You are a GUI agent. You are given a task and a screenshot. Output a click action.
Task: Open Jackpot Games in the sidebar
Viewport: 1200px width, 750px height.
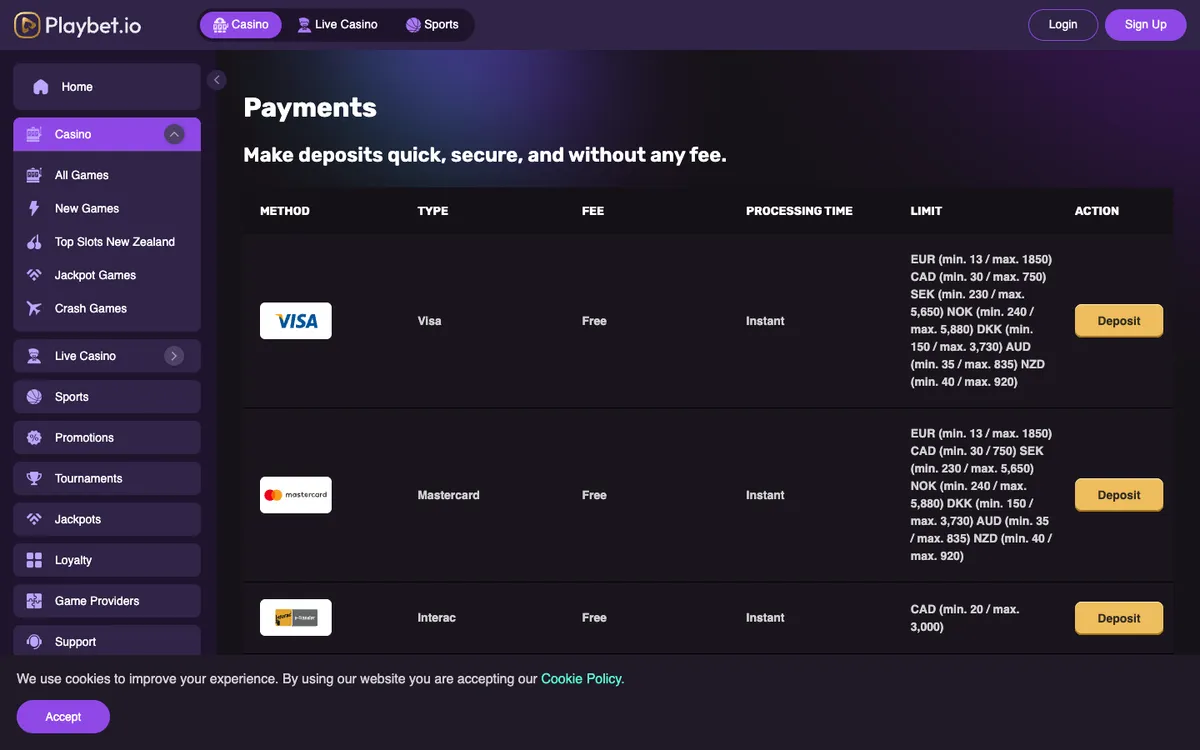point(107,275)
